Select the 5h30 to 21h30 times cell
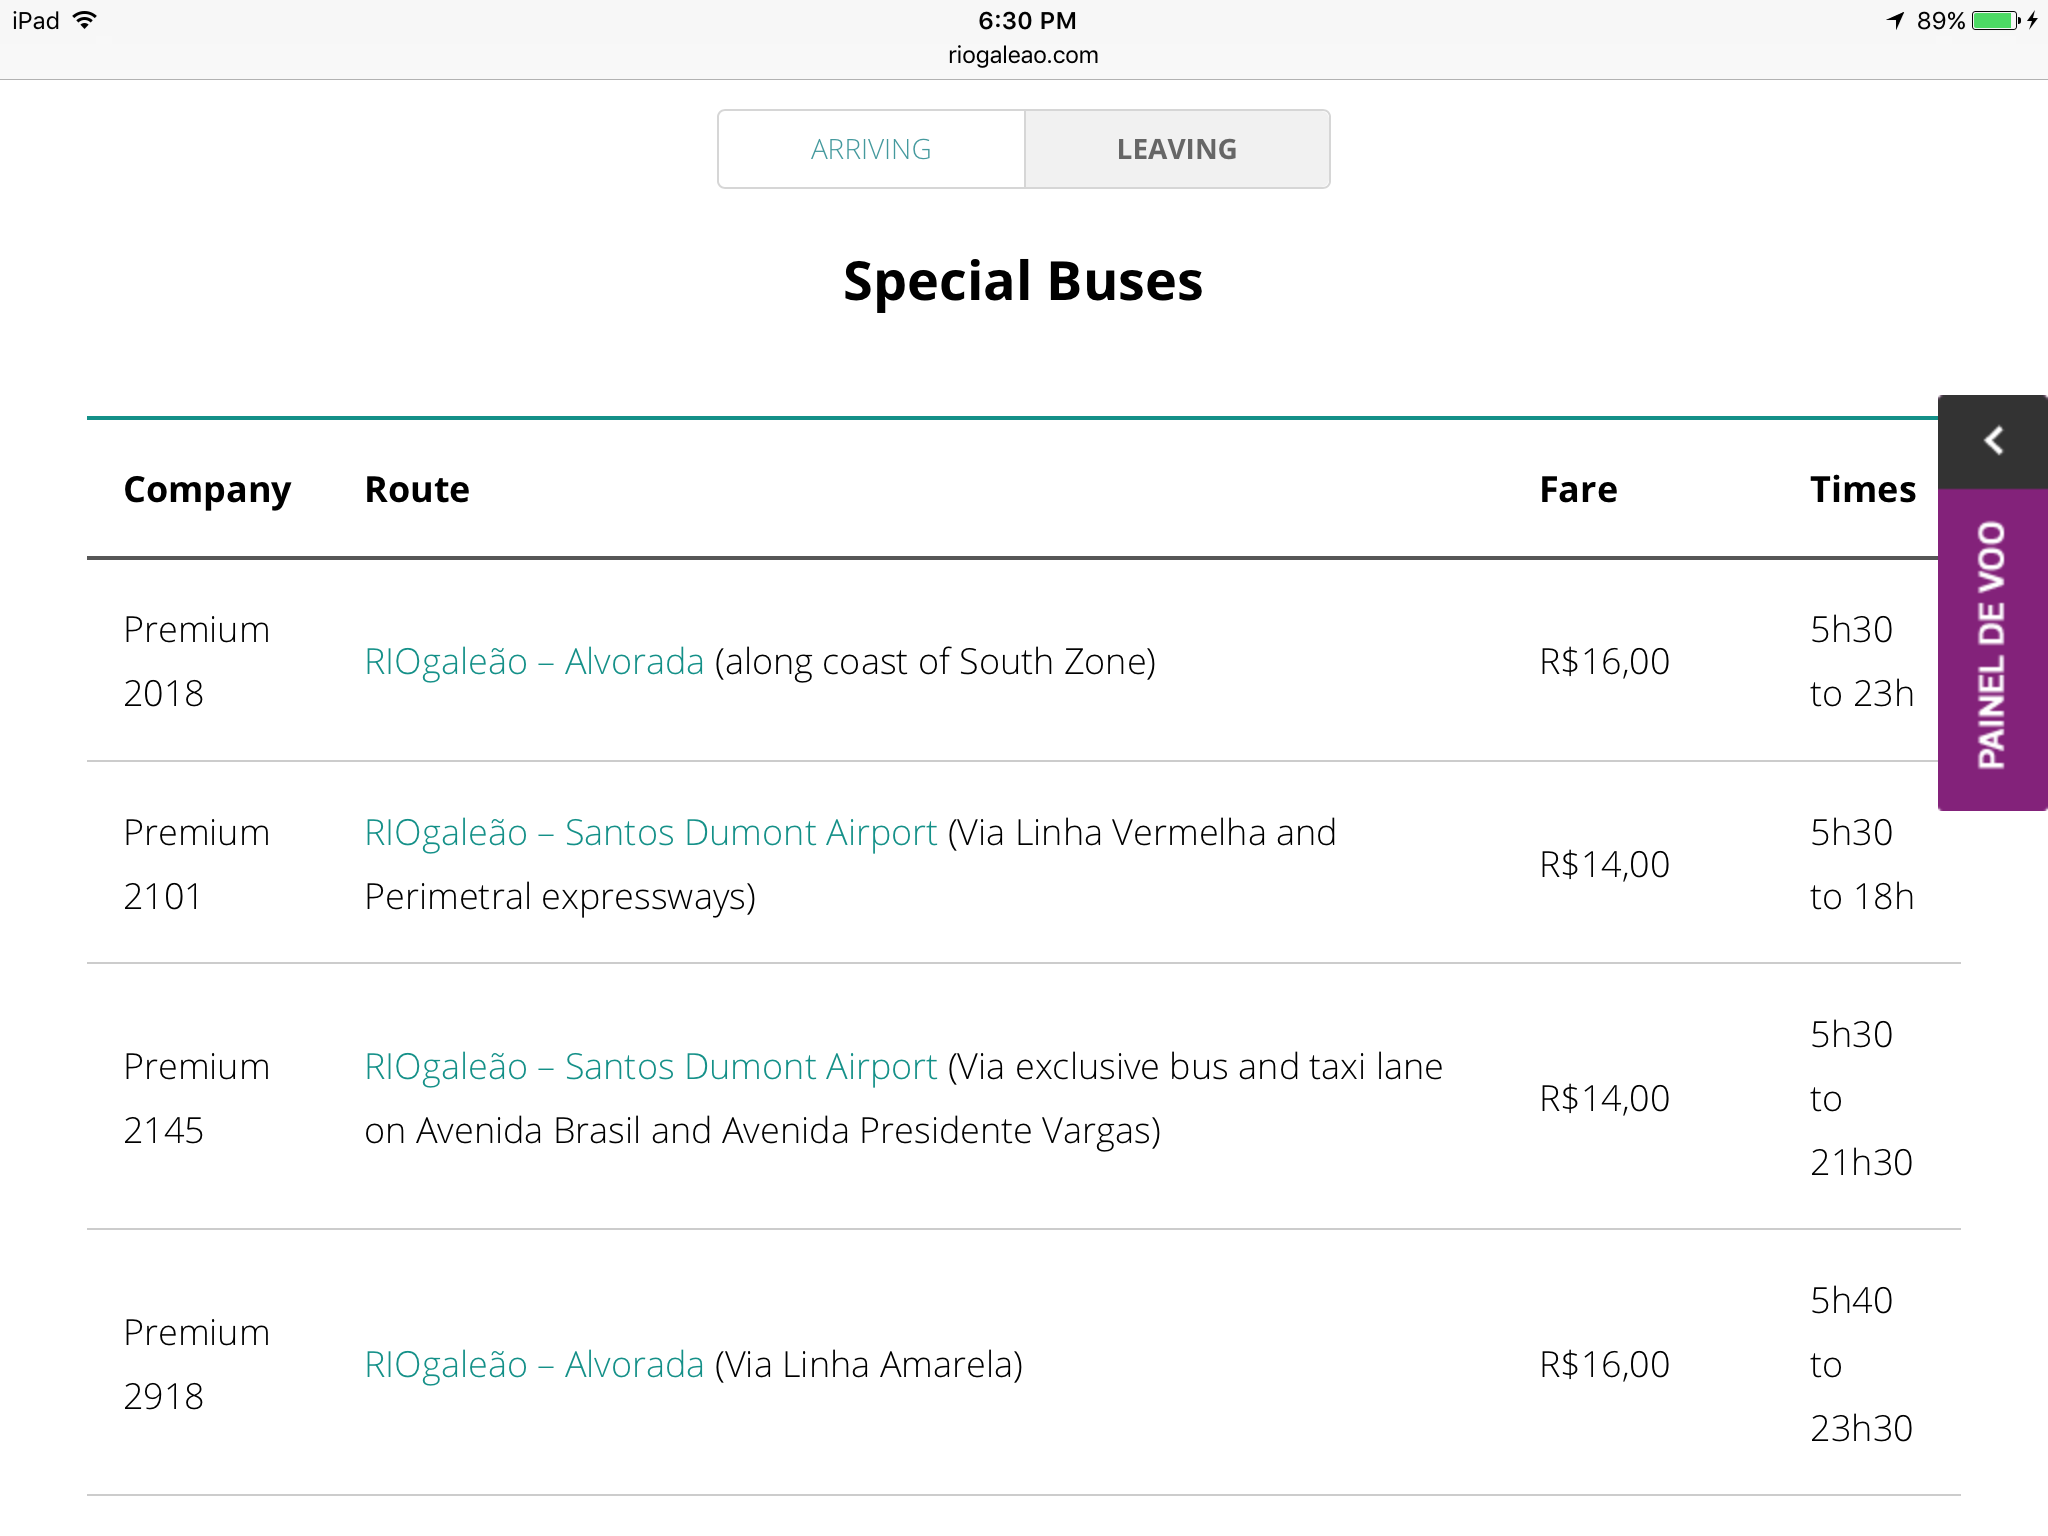2048x1536 pixels. [x=1862, y=1099]
